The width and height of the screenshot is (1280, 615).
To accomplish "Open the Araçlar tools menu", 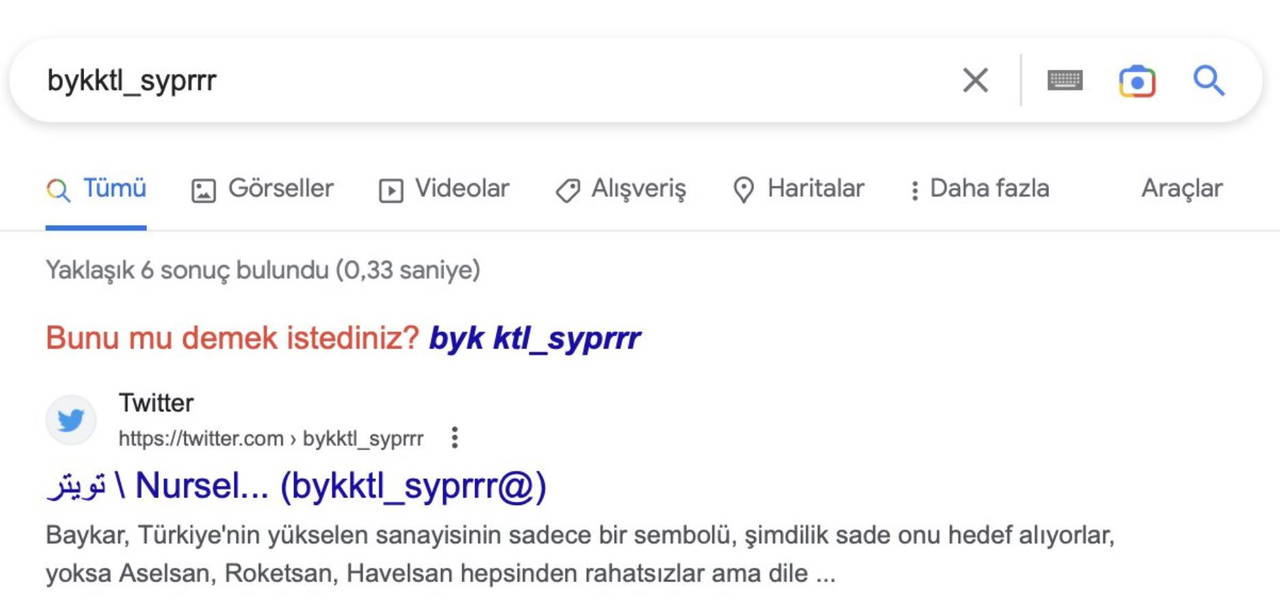I will click(x=1182, y=189).
